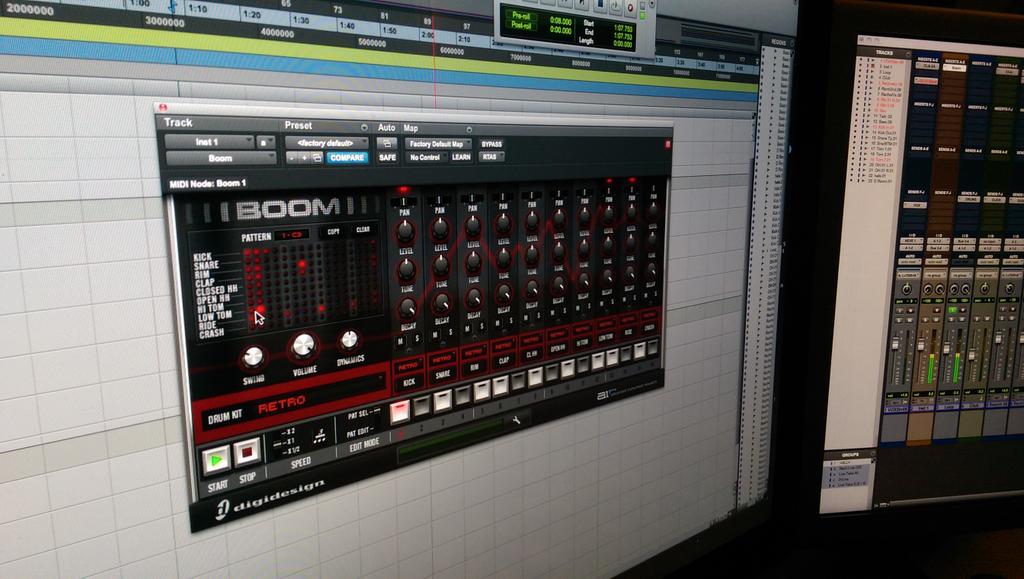Screen dimensions: 1024x579
Task: Click the Pro Tools timeline ruler at 1:30
Action: (300, 20)
